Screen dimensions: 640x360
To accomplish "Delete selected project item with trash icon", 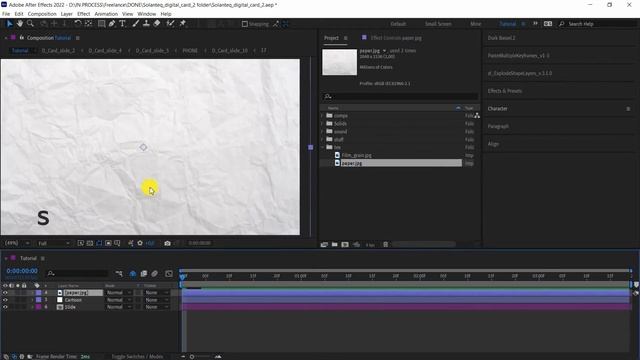I will (x=385, y=244).
